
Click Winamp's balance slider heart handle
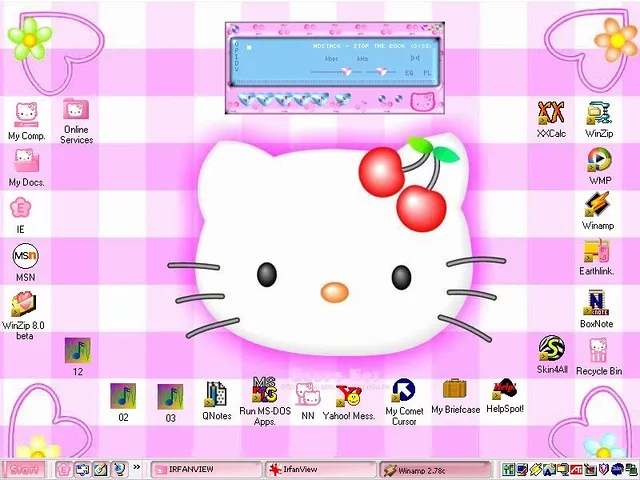coord(382,71)
